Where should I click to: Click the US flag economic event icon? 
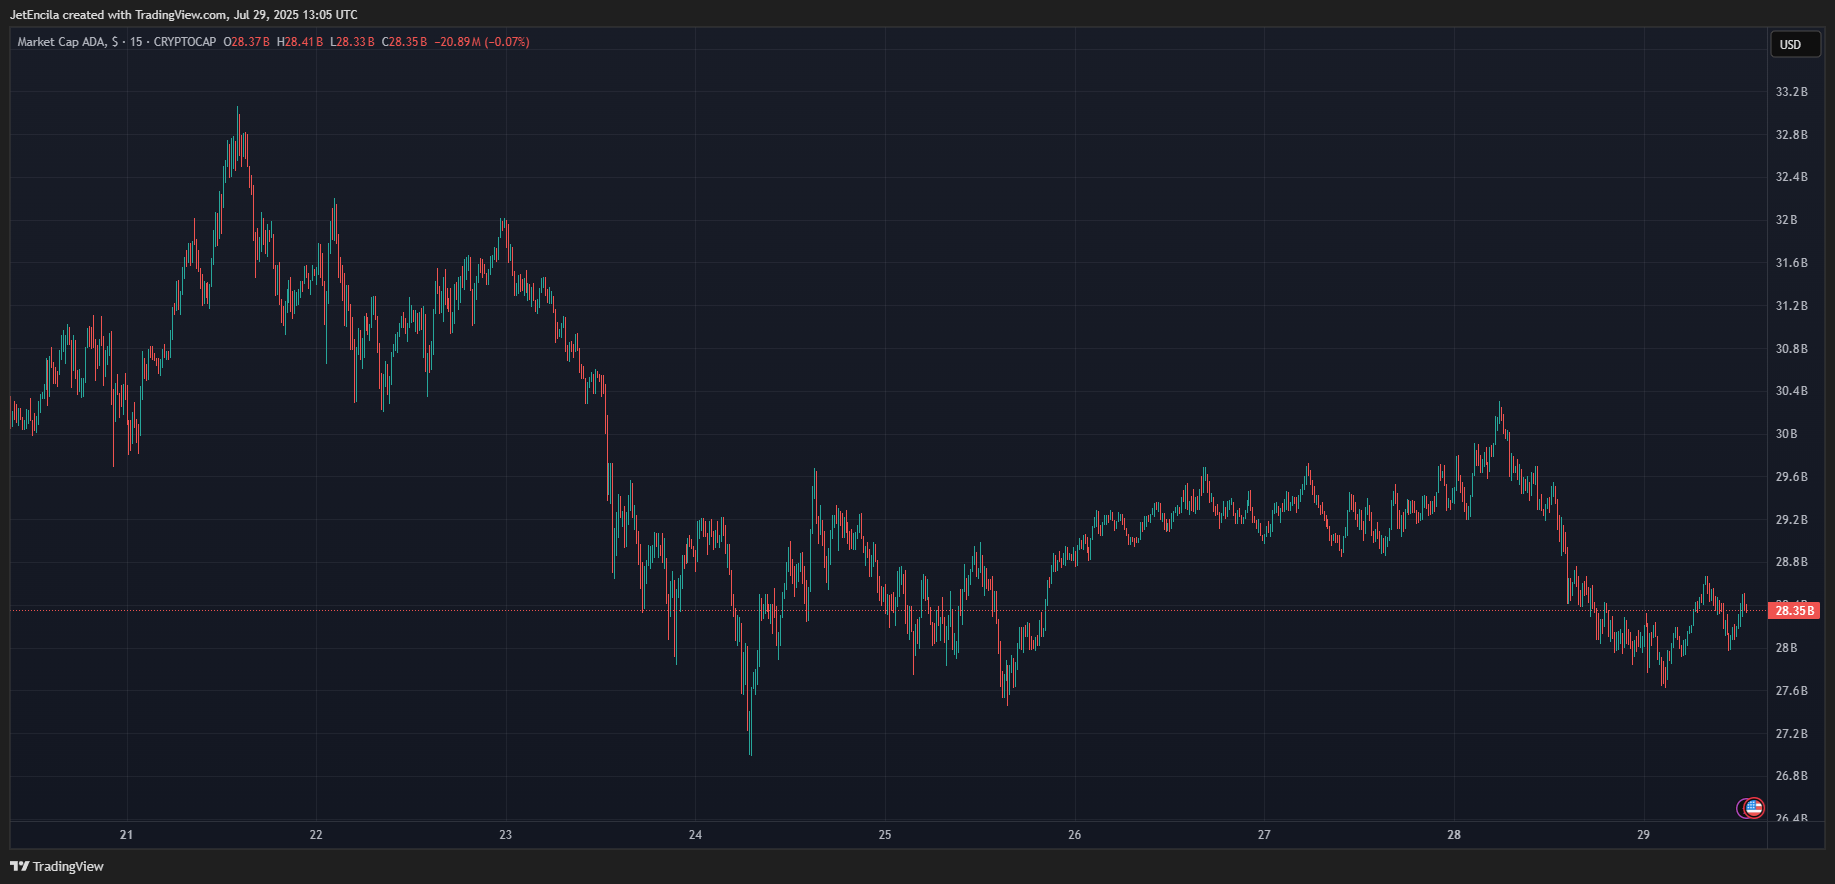point(1753,808)
